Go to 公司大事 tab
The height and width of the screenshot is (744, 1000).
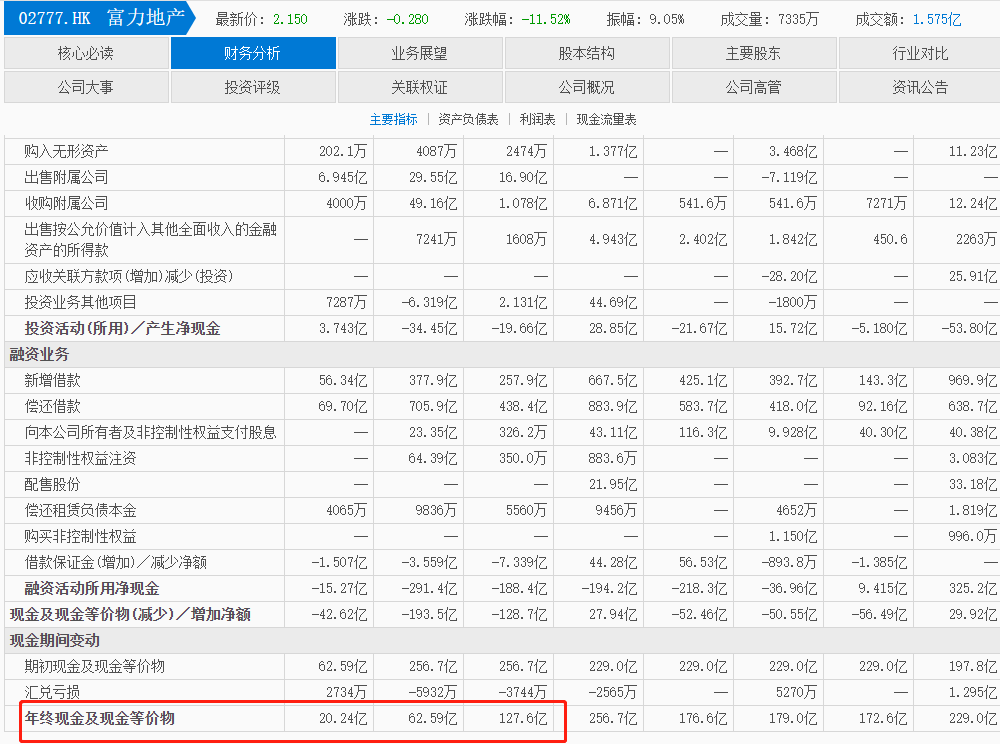click(86, 87)
